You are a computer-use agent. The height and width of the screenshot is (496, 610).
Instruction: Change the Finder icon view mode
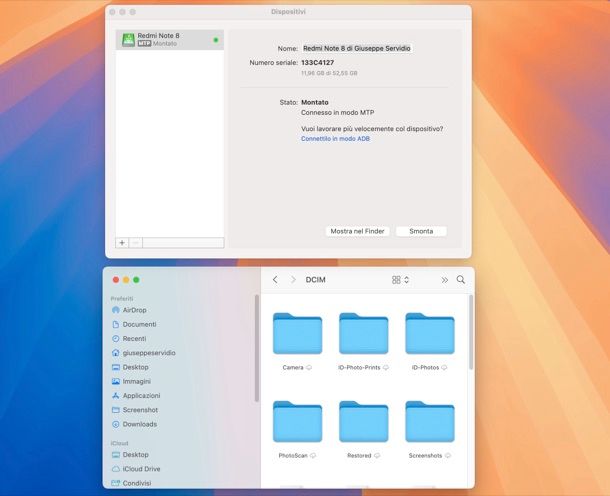point(396,280)
